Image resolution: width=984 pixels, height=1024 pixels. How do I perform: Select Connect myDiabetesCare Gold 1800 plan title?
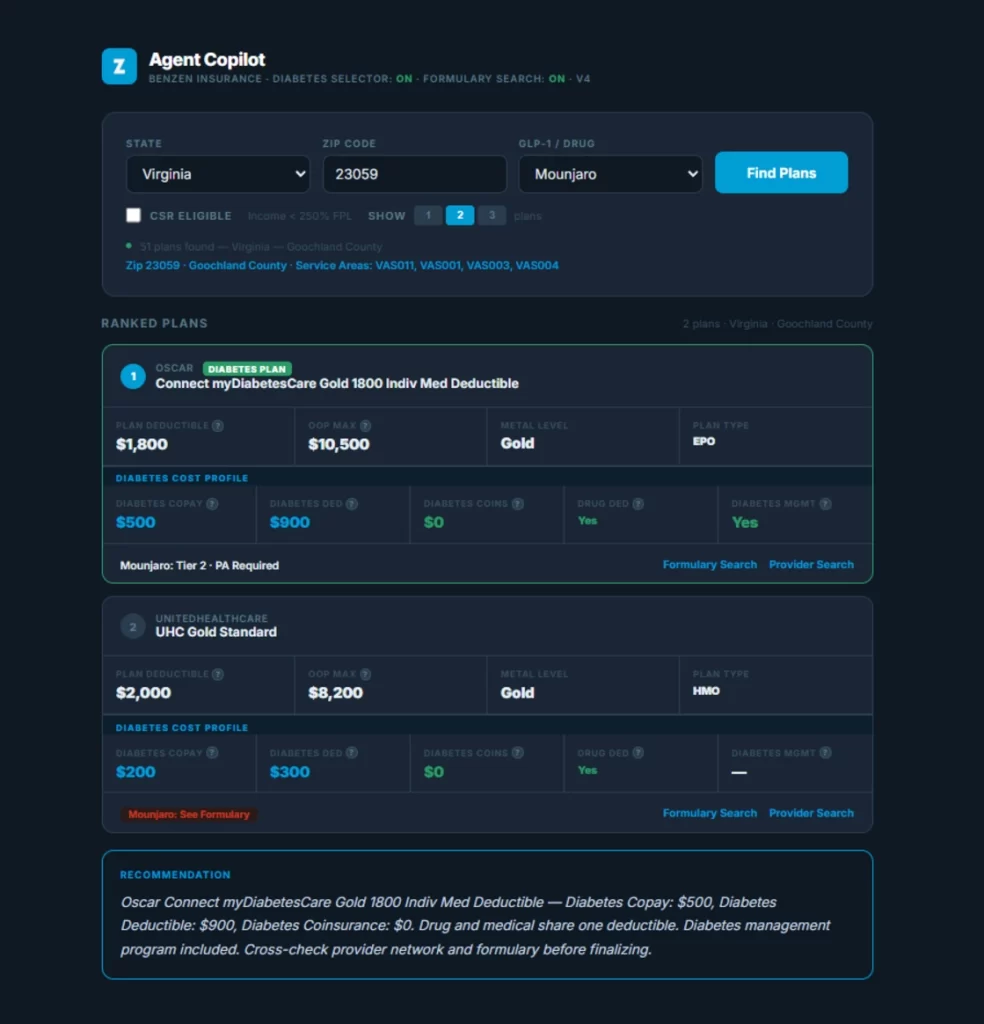[337, 383]
